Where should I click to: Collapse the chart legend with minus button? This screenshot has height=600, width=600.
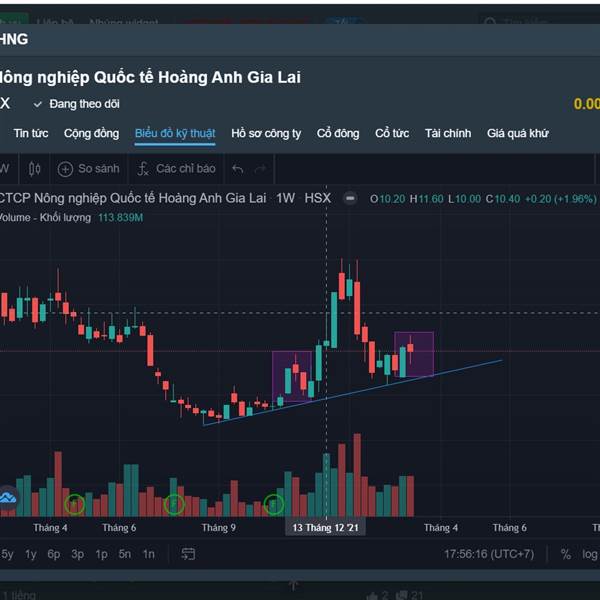tap(350, 199)
